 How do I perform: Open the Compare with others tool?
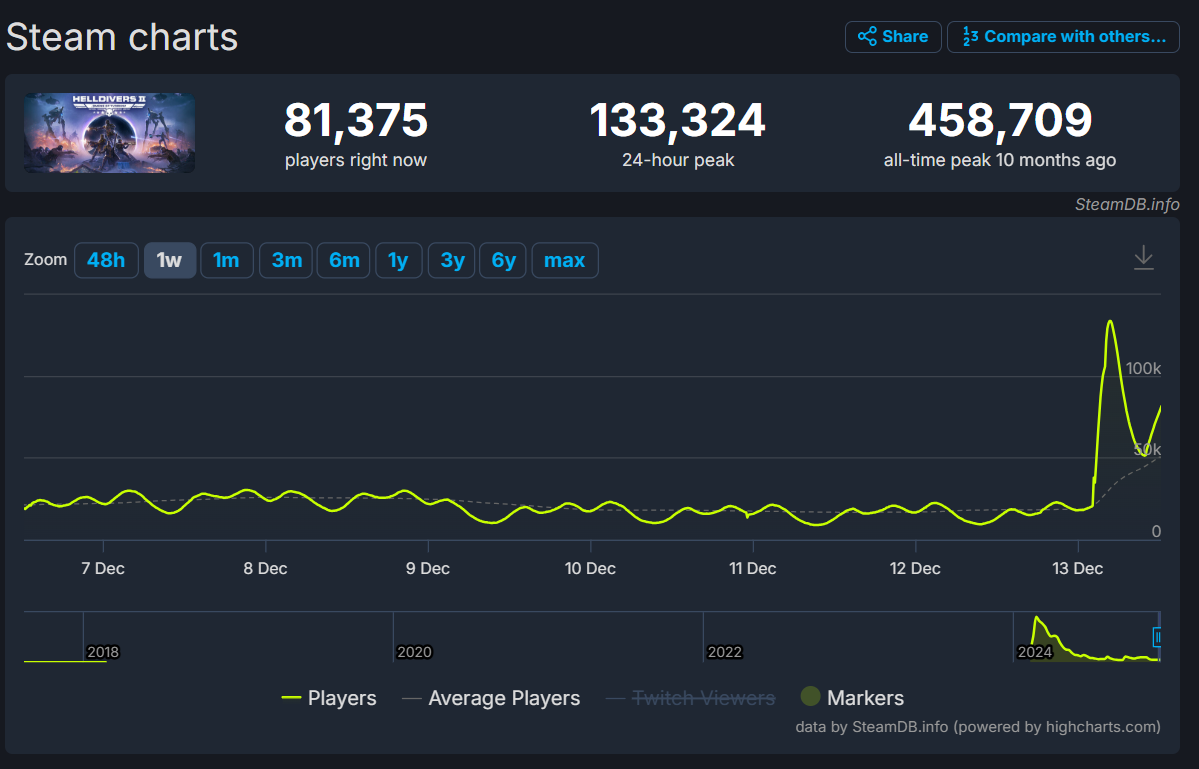[1062, 36]
